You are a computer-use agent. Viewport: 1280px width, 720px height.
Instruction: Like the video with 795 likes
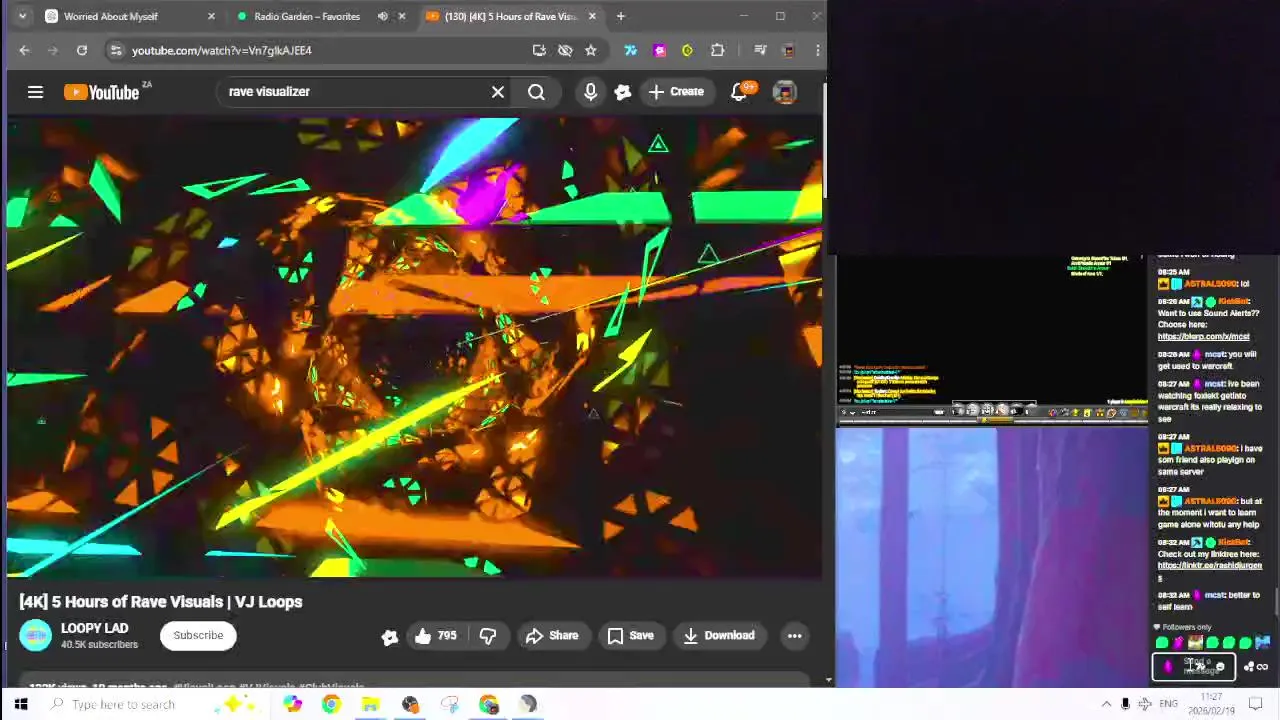[x=435, y=635]
